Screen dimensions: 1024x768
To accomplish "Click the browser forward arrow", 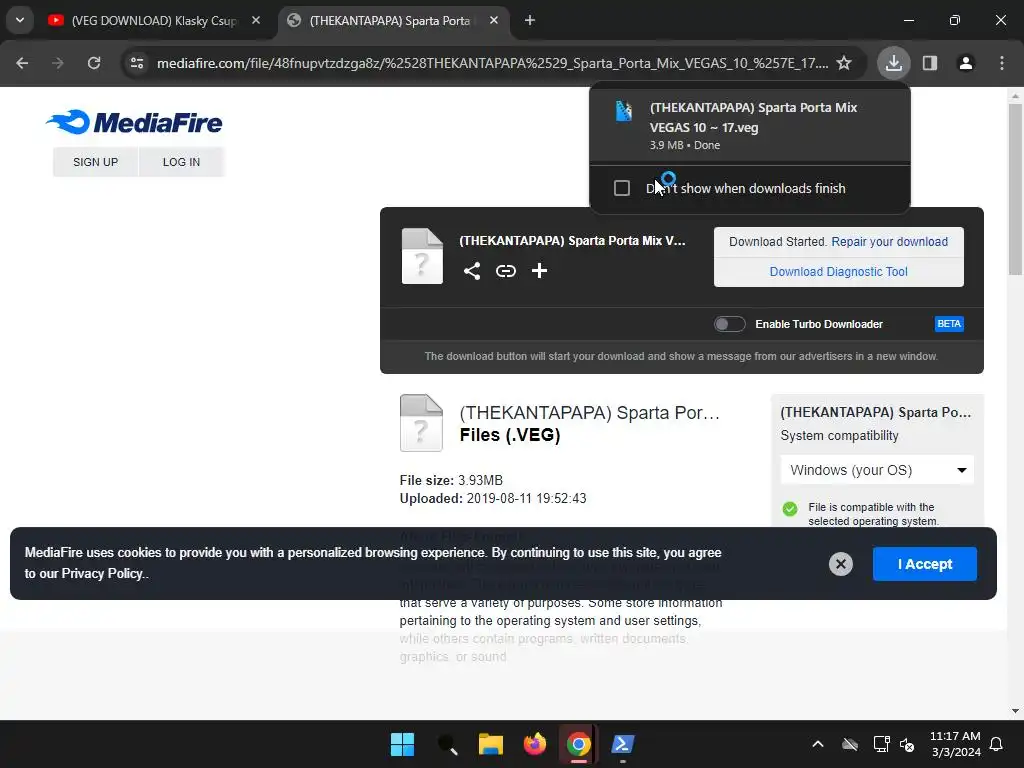I will [x=57, y=63].
